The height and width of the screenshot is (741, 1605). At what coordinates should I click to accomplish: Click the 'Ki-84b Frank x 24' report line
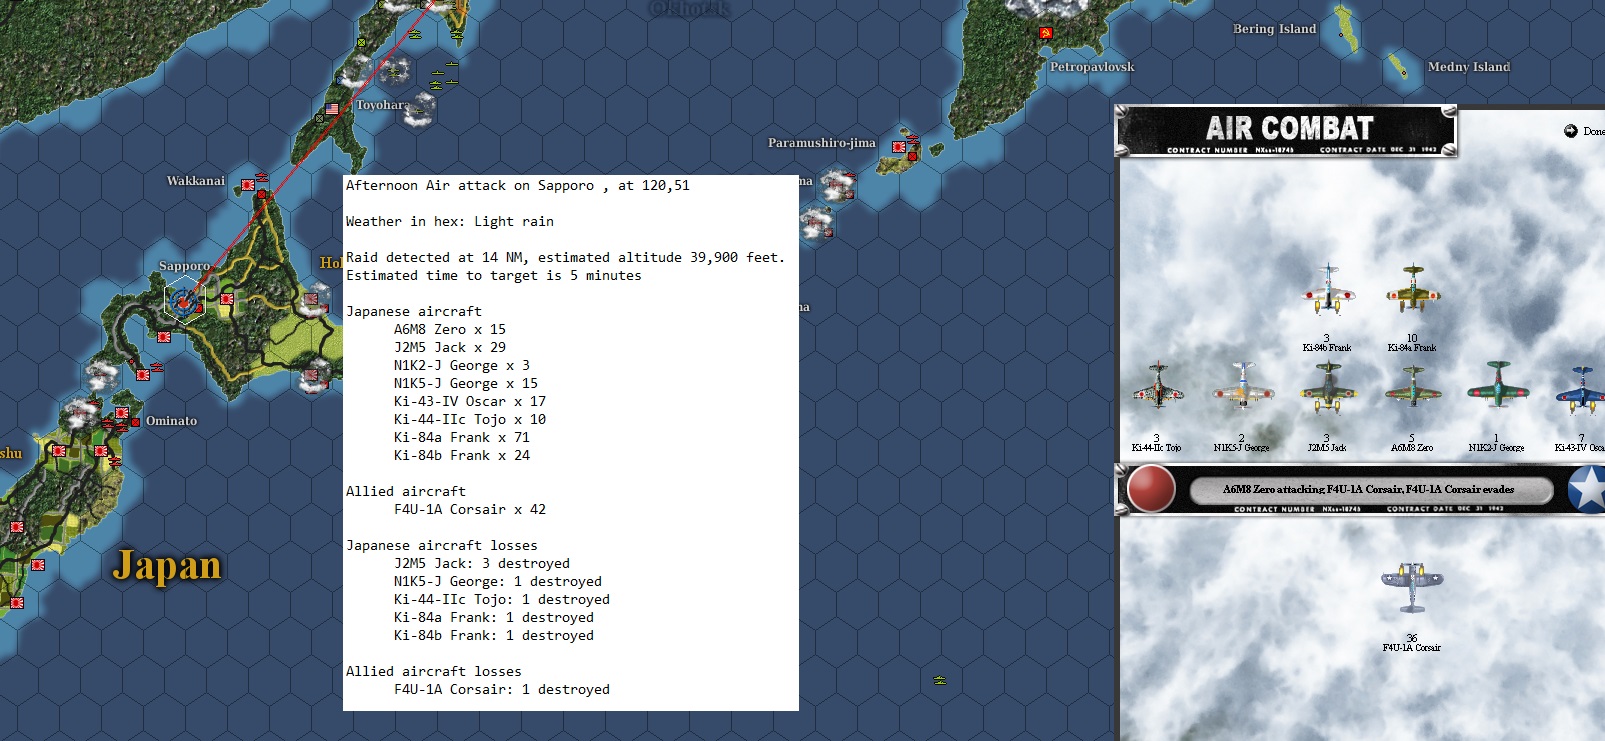[462, 455]
